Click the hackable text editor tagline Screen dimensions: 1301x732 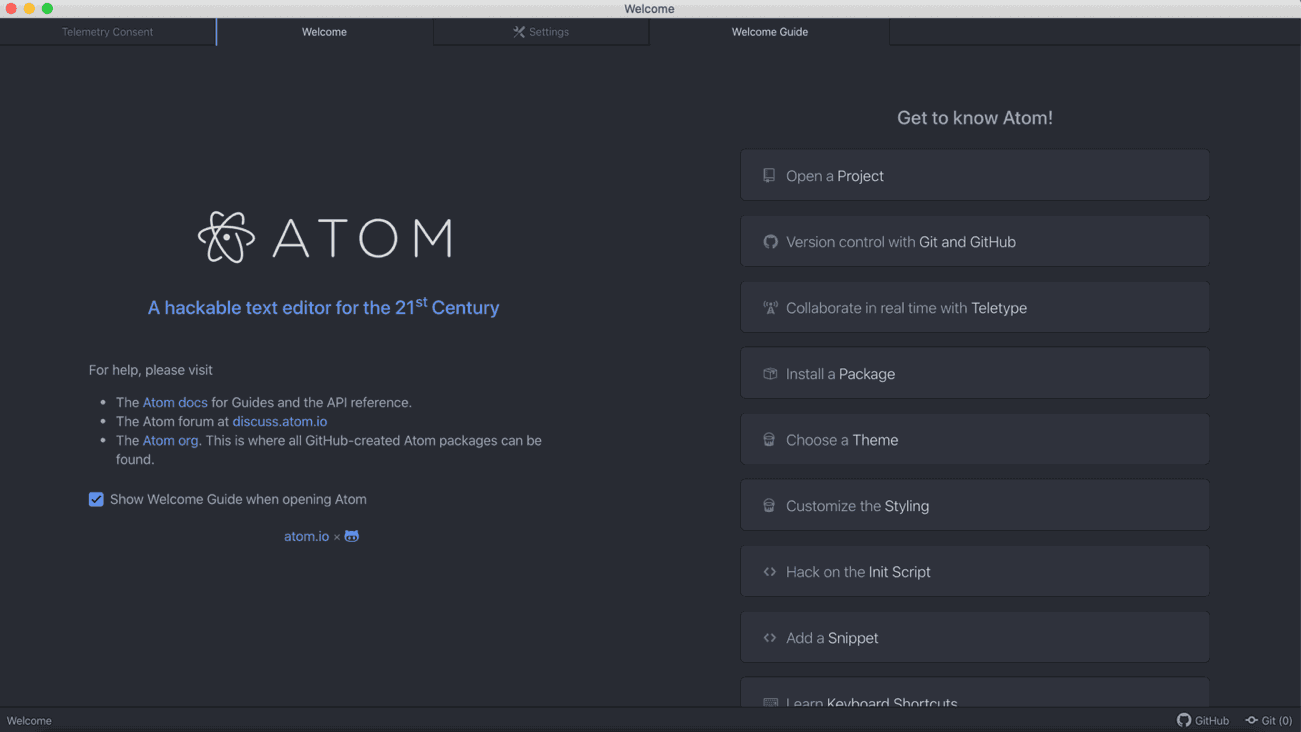323,307
